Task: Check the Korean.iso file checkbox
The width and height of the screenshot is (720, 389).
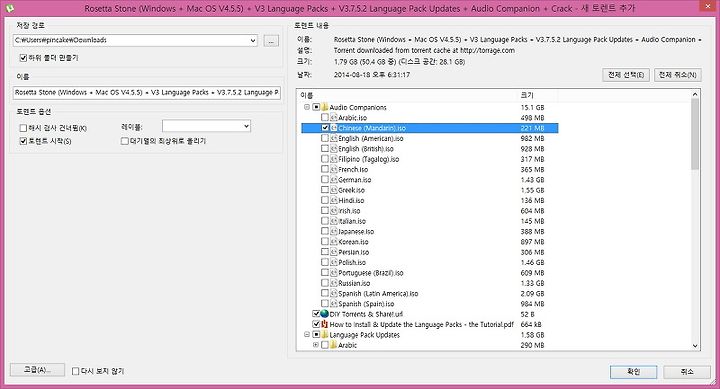Action: [325, 242]
